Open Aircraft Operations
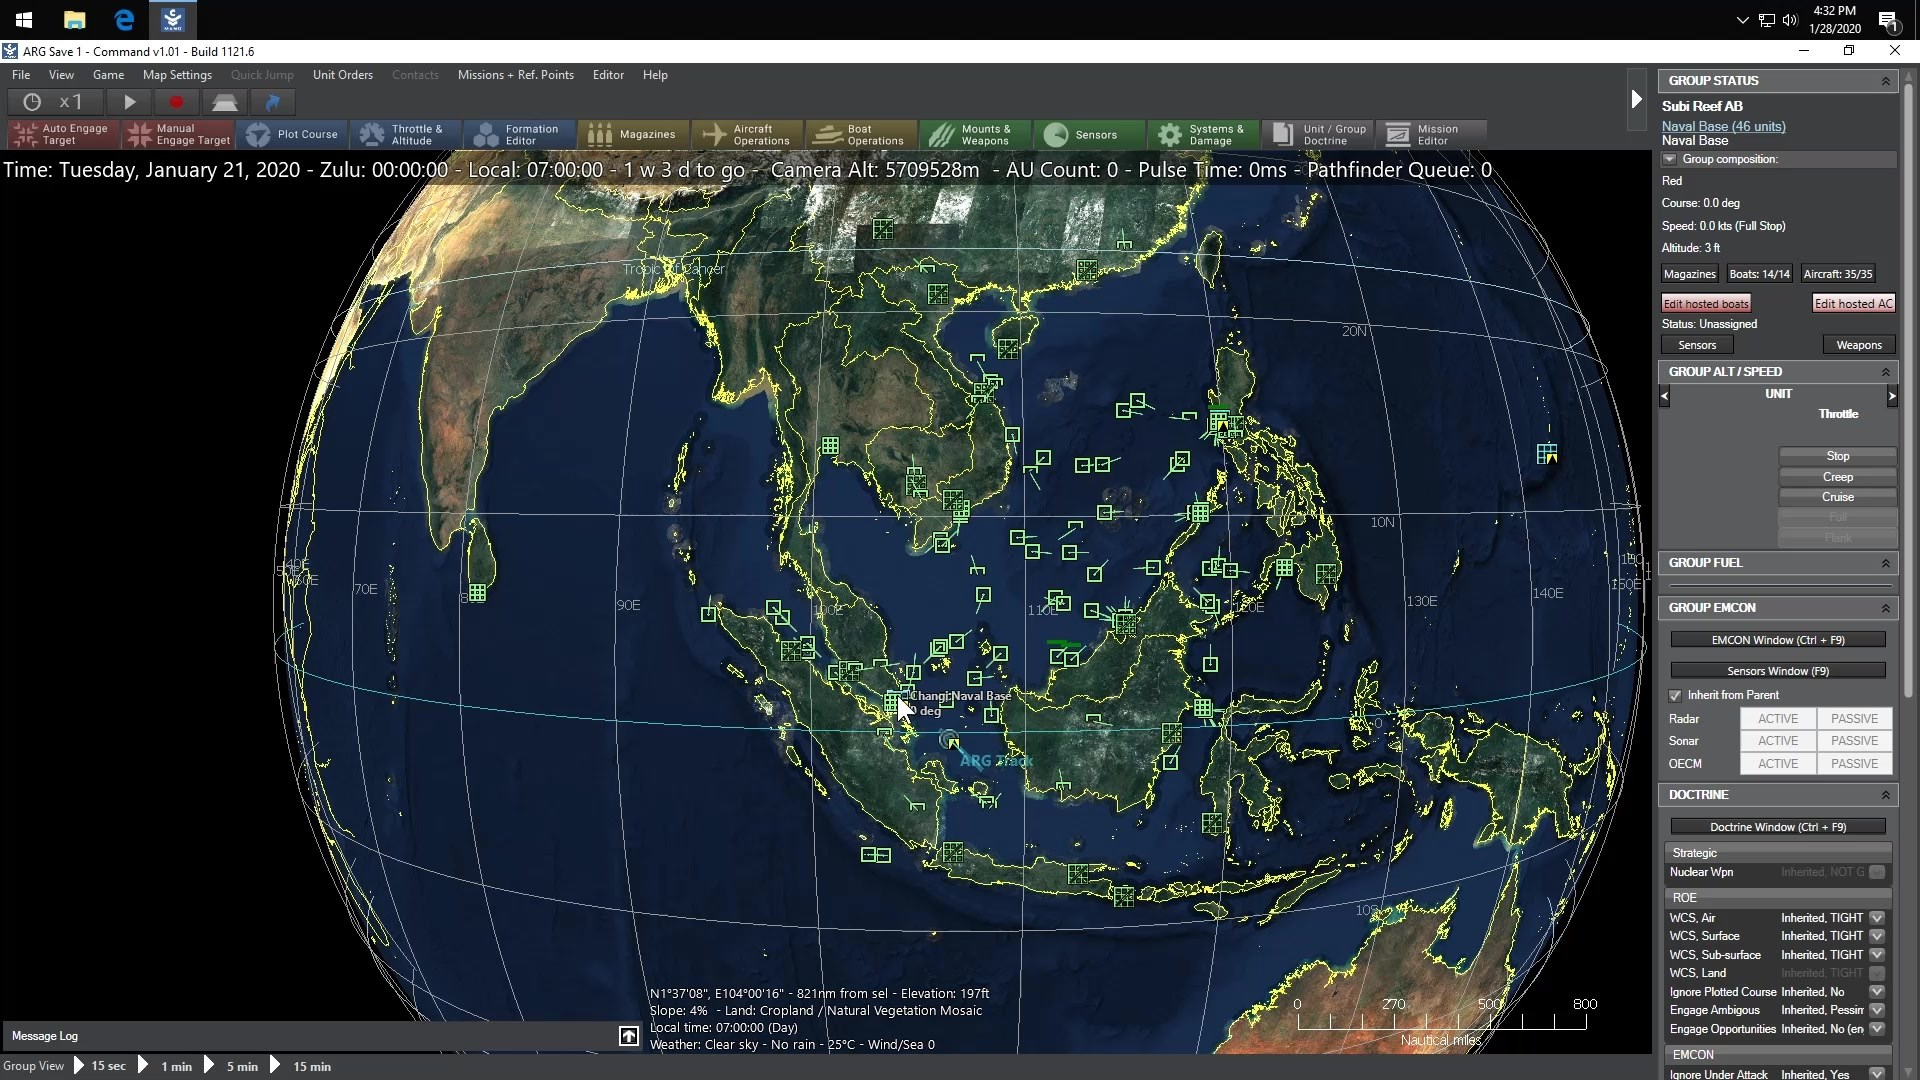The height and width of the screenshot is (1080, 1920). pos(747,134)
